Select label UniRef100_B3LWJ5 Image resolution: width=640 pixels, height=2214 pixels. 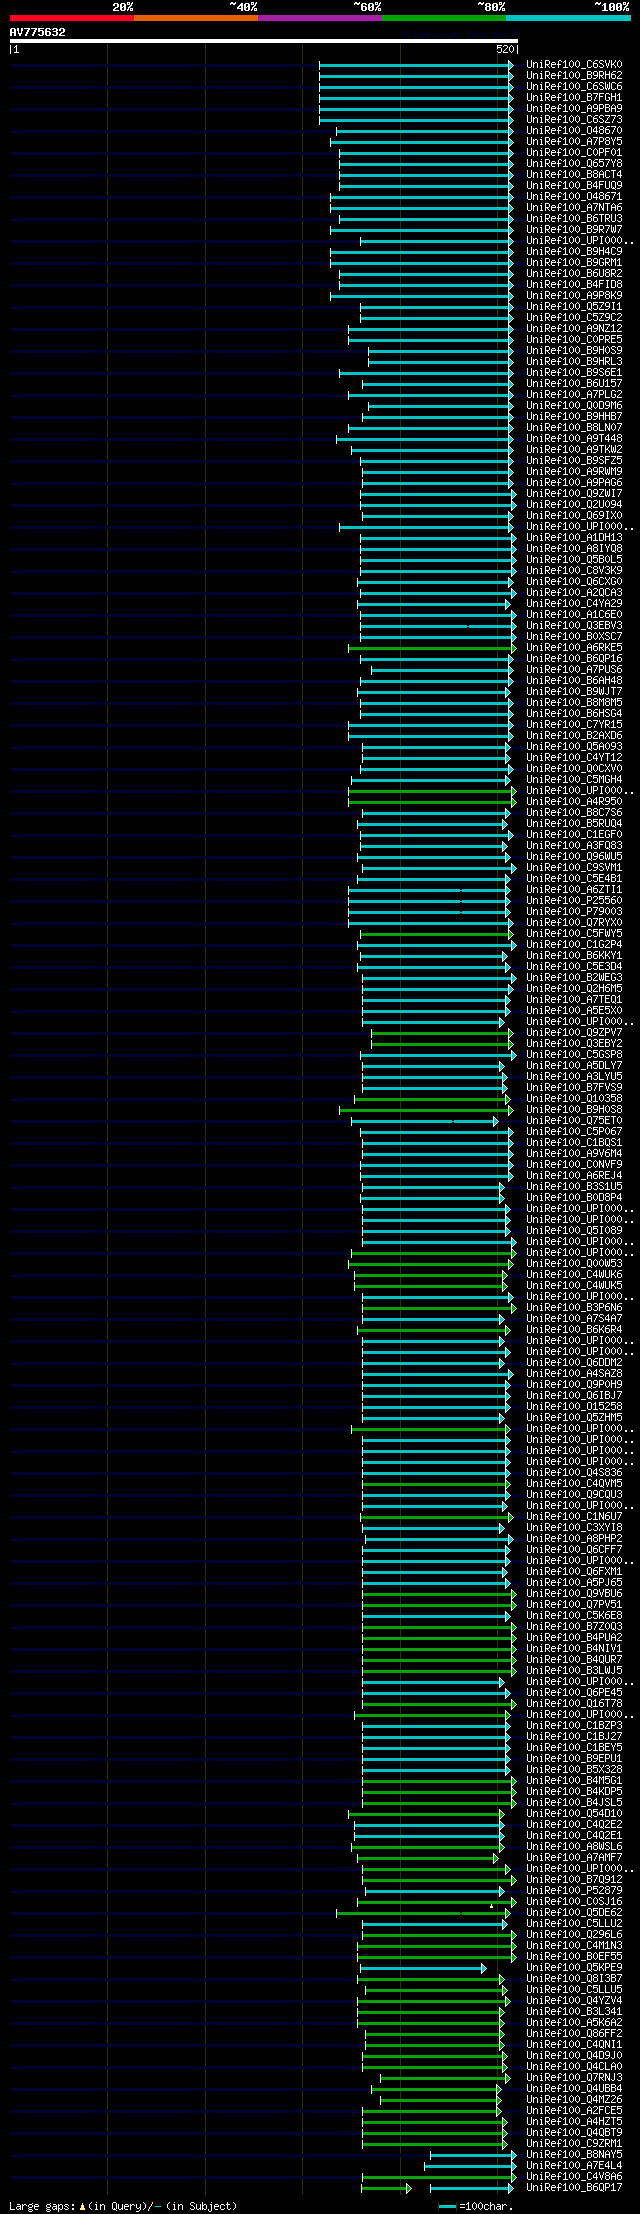pos(574,1670)
